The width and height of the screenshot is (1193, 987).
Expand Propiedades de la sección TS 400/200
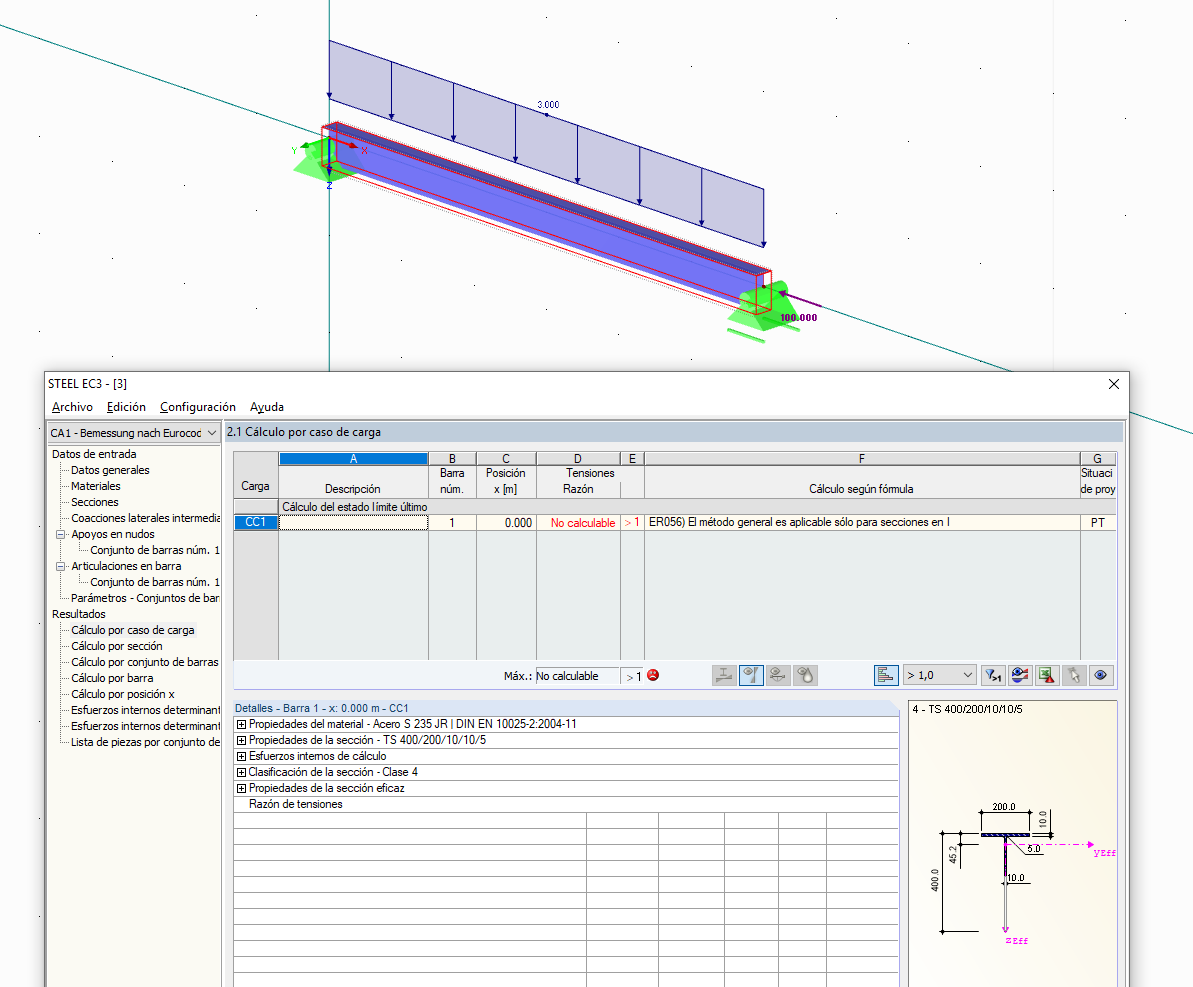[x=241, y=740]
